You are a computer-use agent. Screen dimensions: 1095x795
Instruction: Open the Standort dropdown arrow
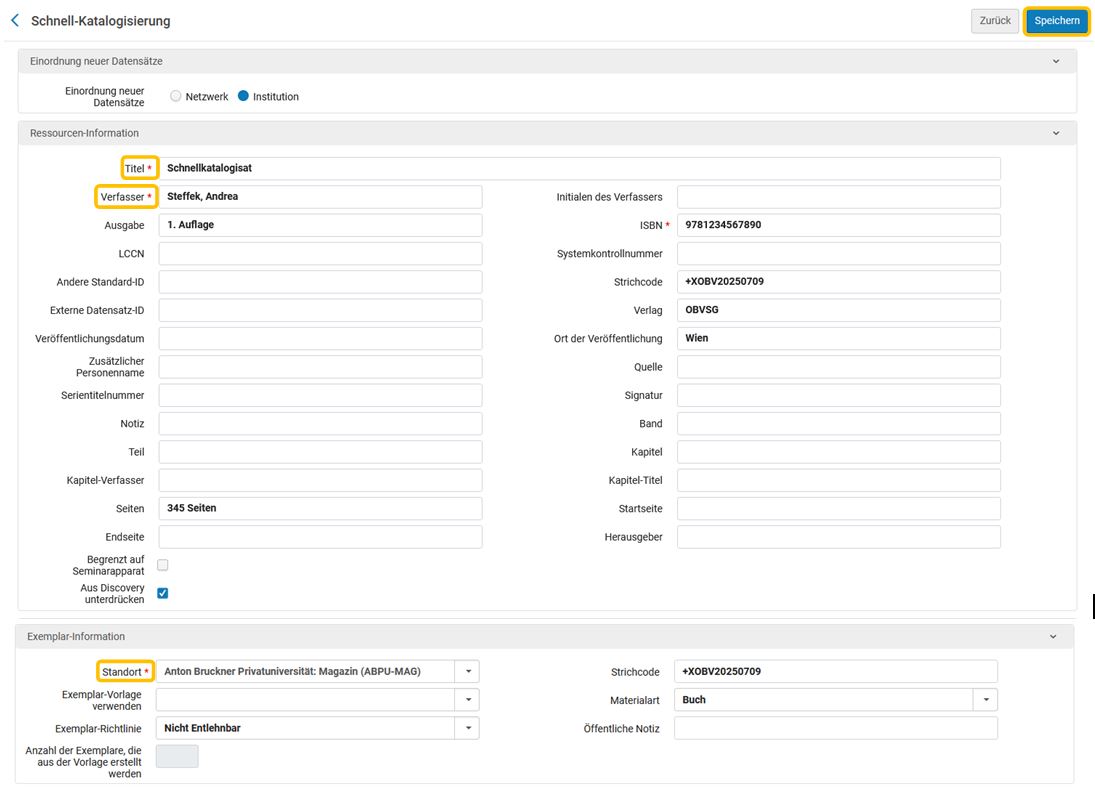click(468, 671)
